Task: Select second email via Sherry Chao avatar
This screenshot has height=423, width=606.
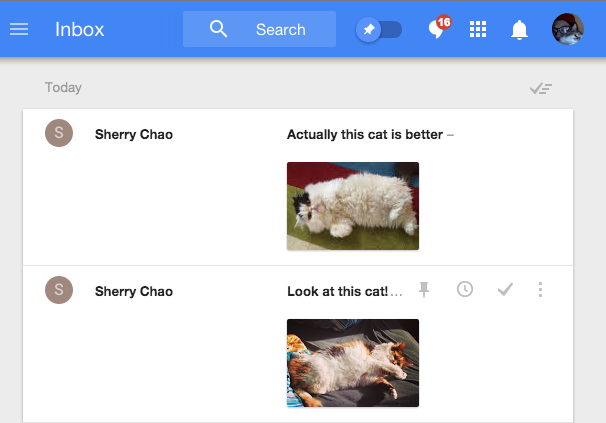Action: (x=59, y=291)
